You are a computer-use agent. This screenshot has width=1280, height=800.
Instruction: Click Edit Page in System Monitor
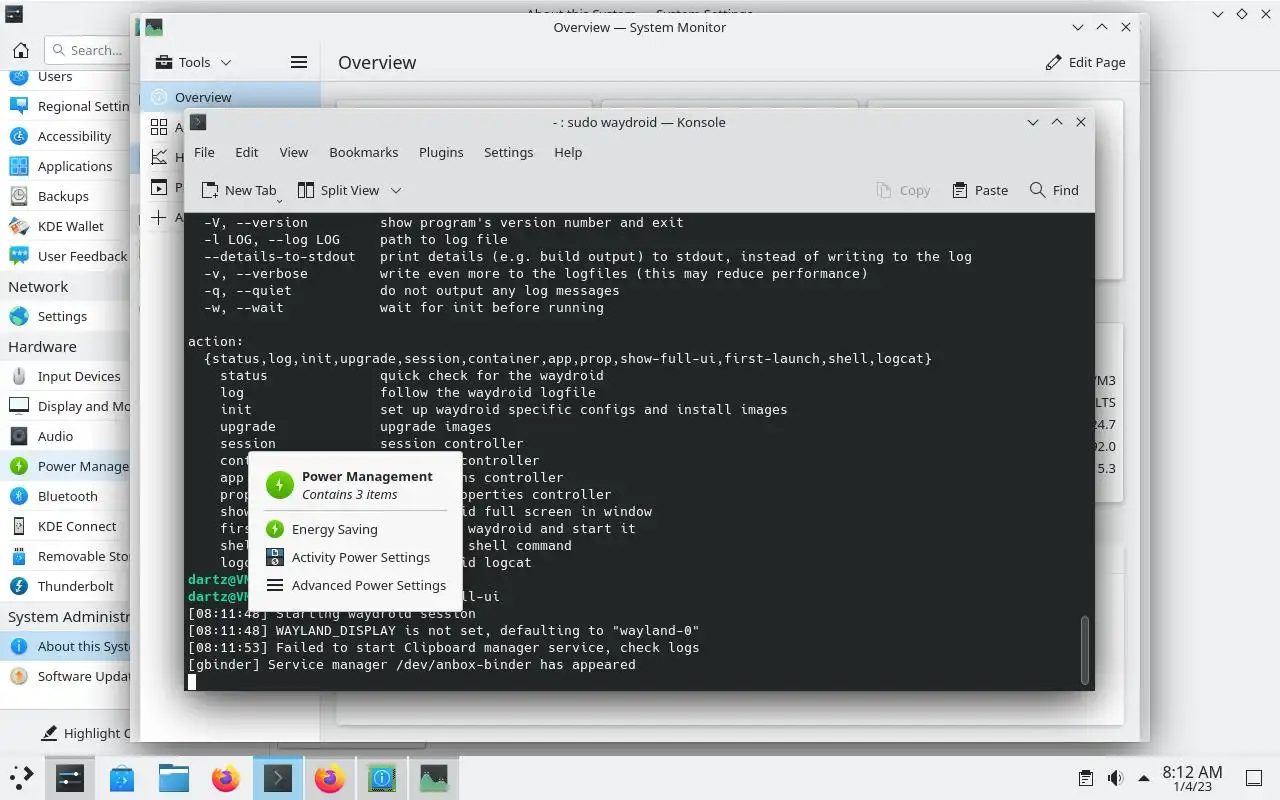[1085, 62]
